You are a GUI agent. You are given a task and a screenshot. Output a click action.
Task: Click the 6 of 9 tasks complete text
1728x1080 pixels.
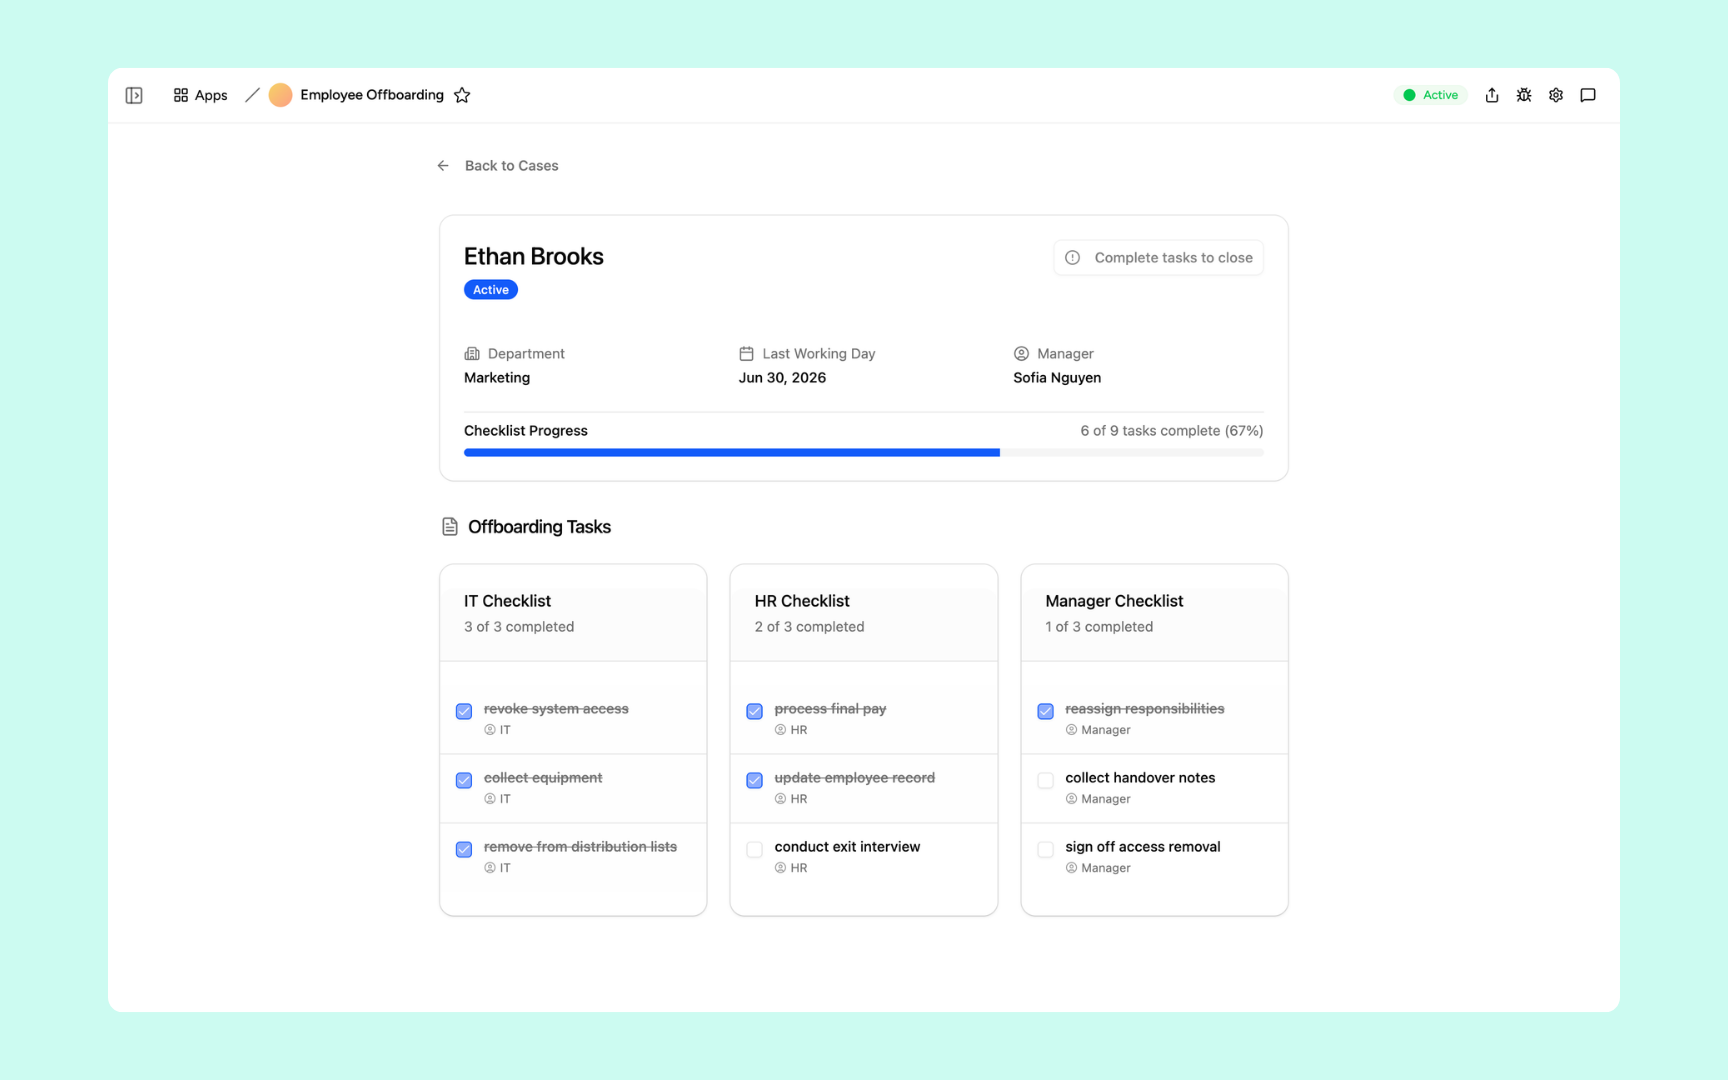point(1172,431)
